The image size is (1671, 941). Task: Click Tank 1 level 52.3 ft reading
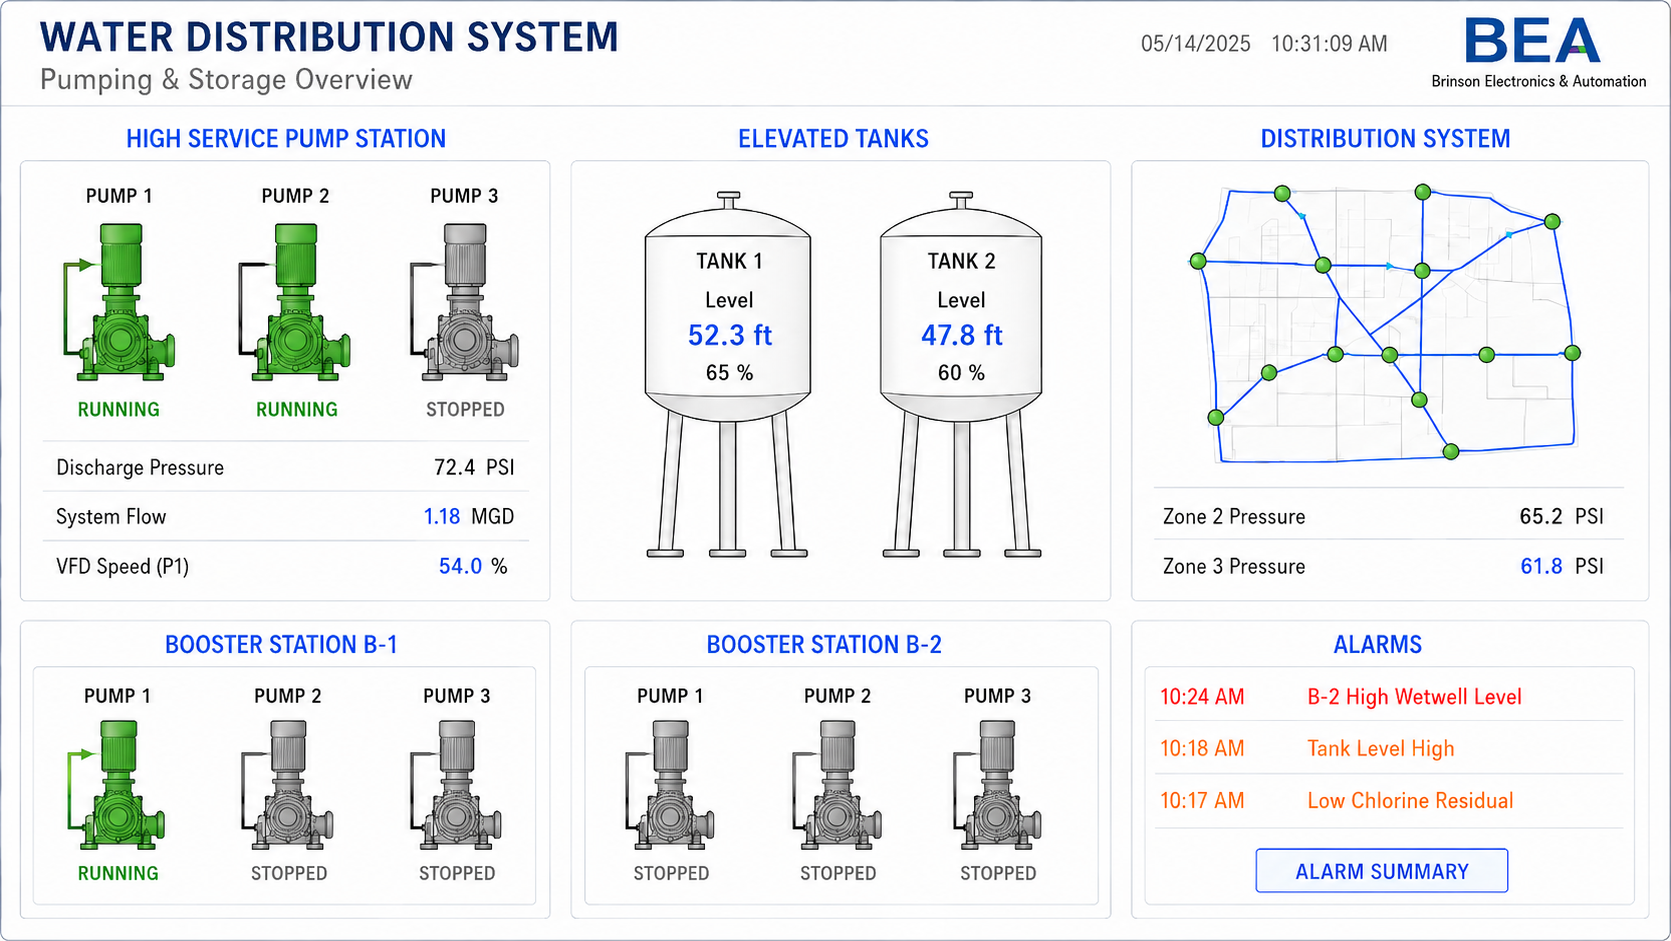[x=730, y=335]
